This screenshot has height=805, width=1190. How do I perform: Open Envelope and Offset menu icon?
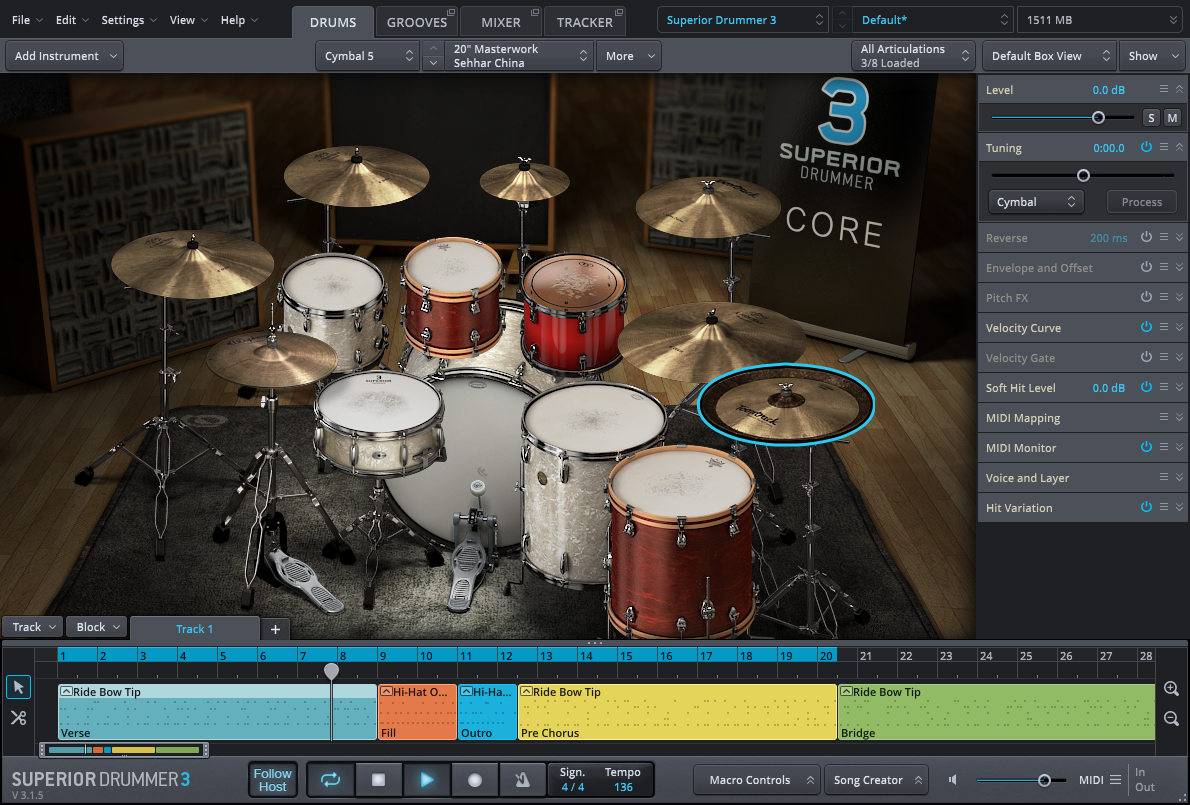coord(1163,267)
